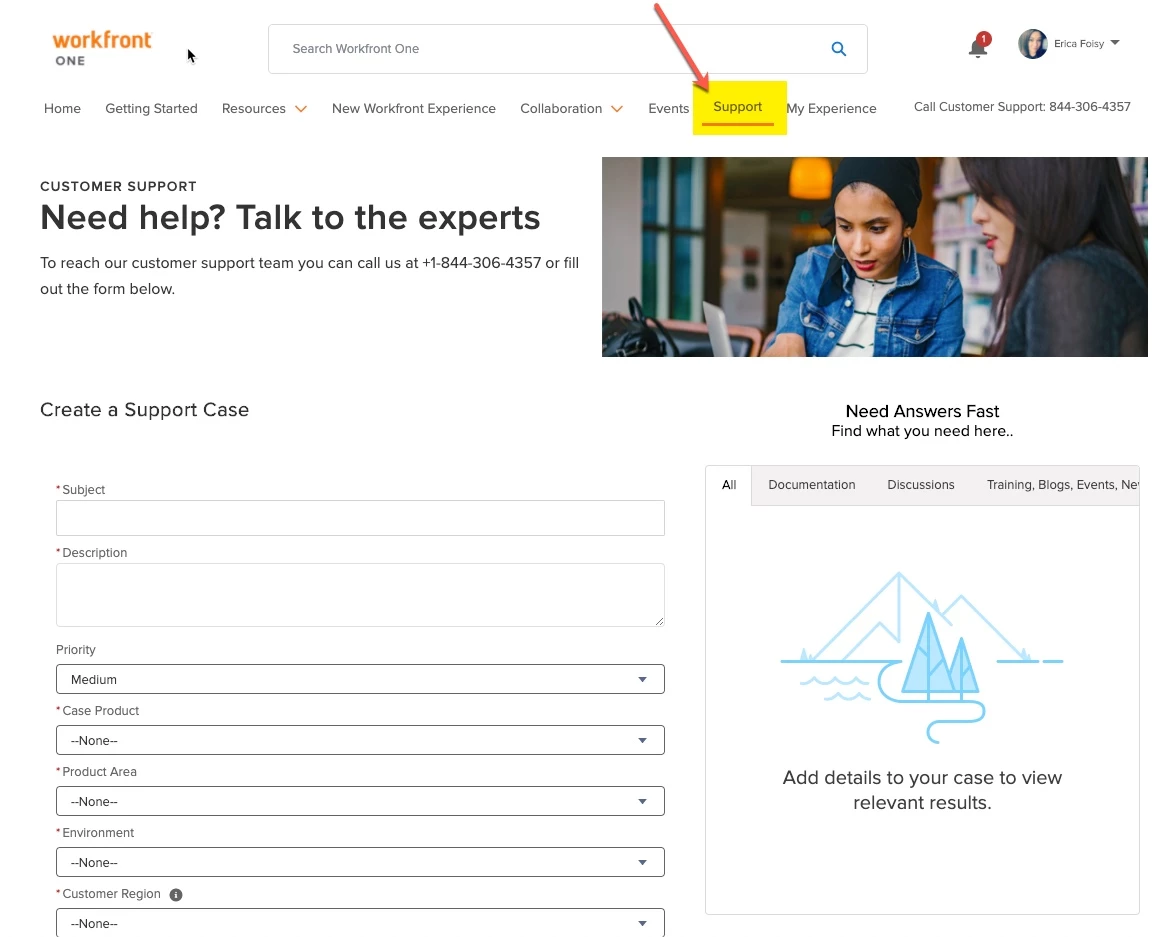Click the CUSTOMER SUPPORT label text
1159x937 pixels.
(118, 187)
